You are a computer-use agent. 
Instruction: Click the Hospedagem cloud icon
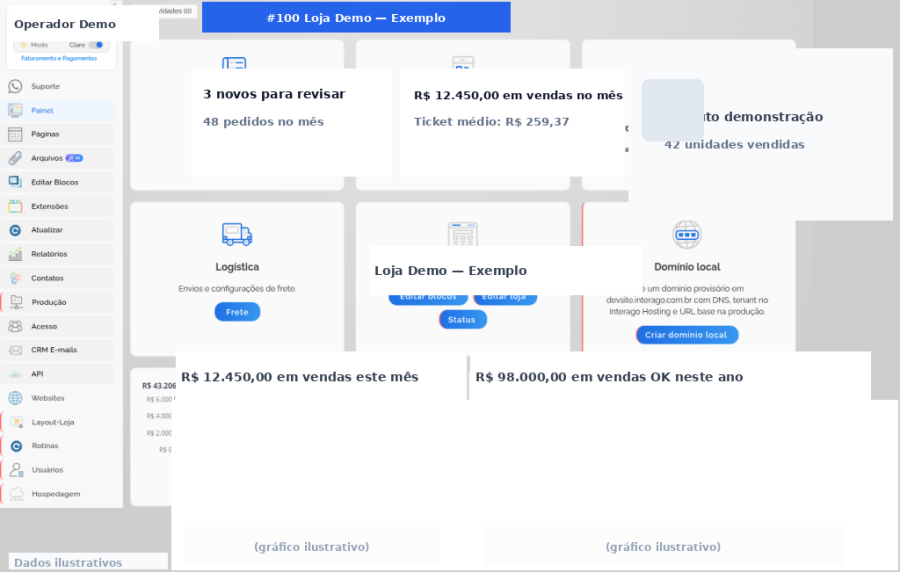click(16, 494)
